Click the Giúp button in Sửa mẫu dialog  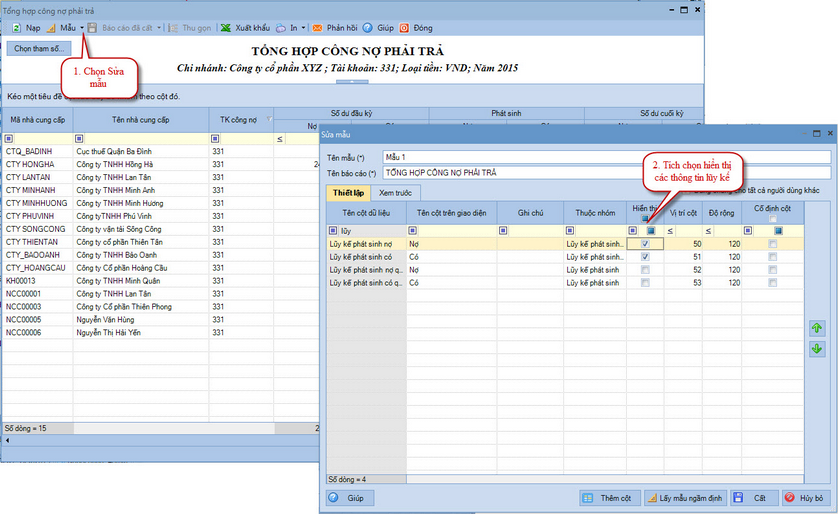click(350, 498)
